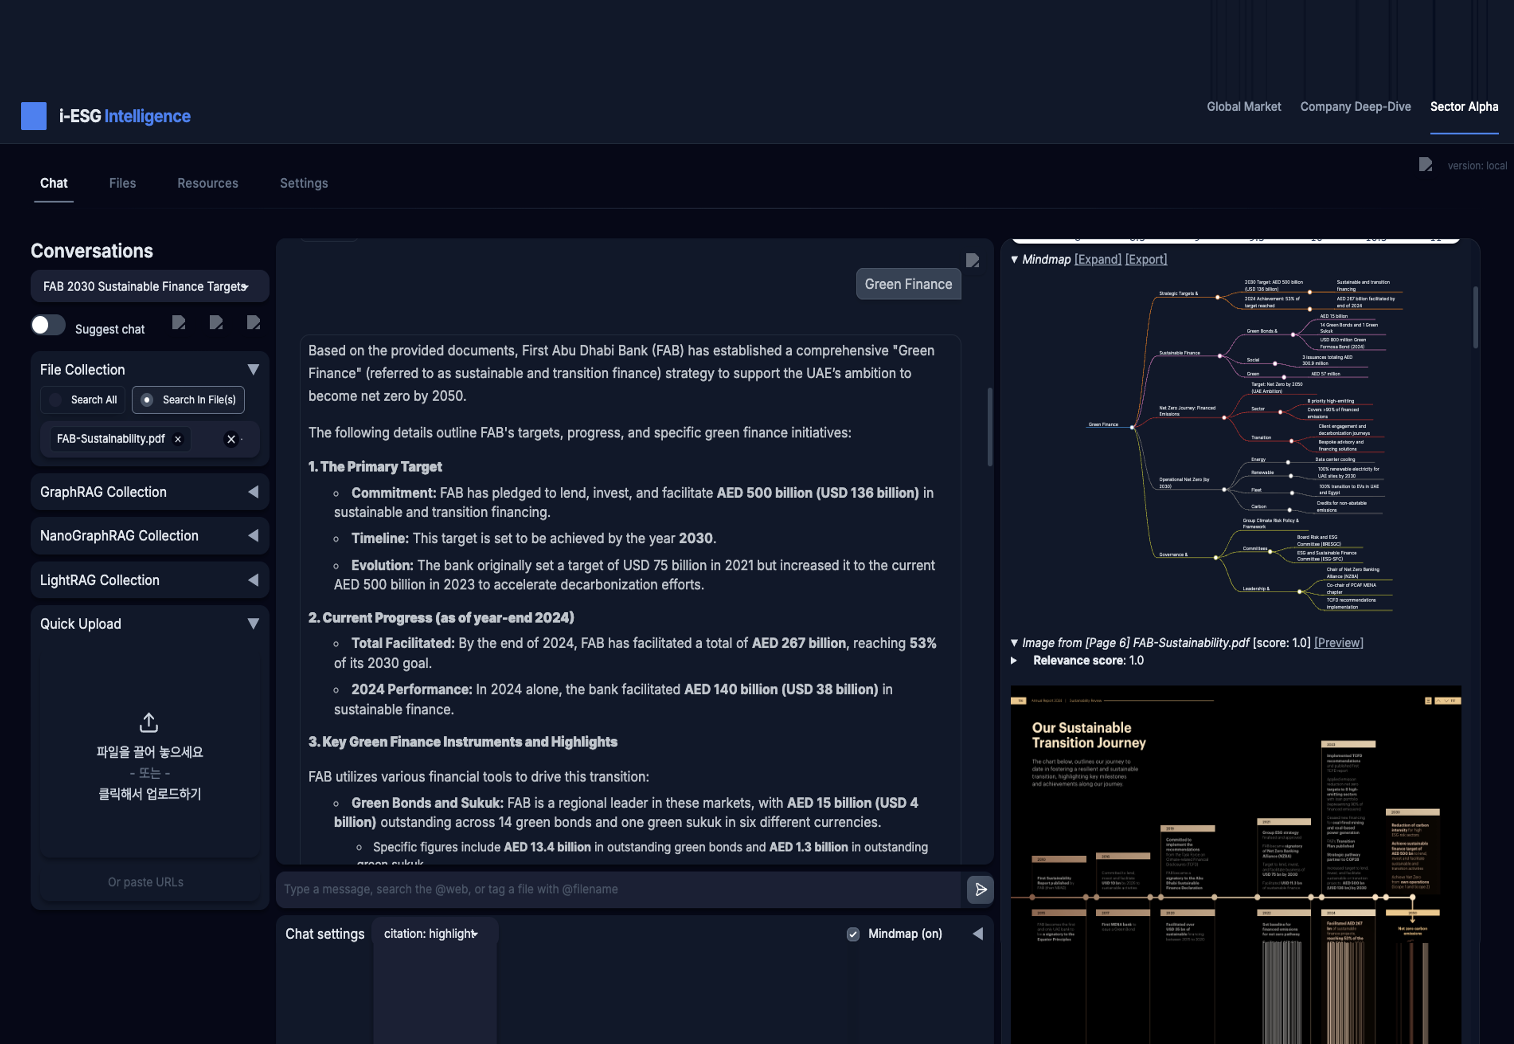Collapse the Quick Upload section
1514x1044 pixels.
click(253, 624)
